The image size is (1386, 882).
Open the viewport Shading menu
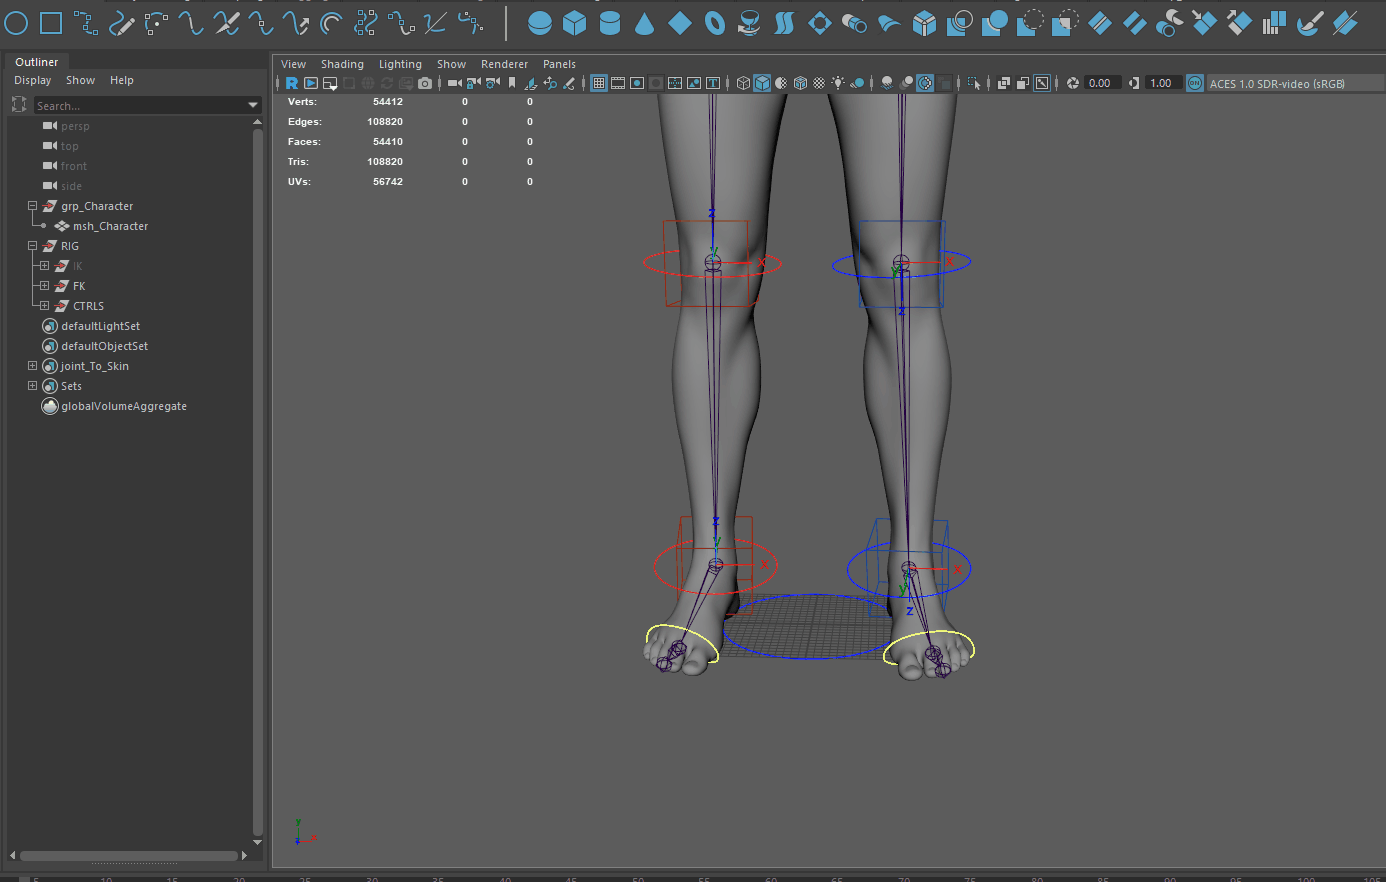pos(342,64)
